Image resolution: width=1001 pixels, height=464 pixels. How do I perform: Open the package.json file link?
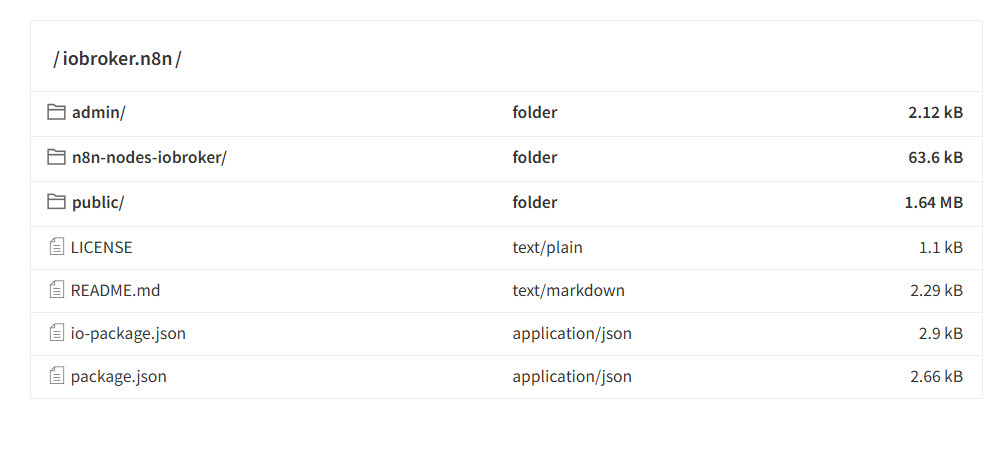click(x=118, y=376)
